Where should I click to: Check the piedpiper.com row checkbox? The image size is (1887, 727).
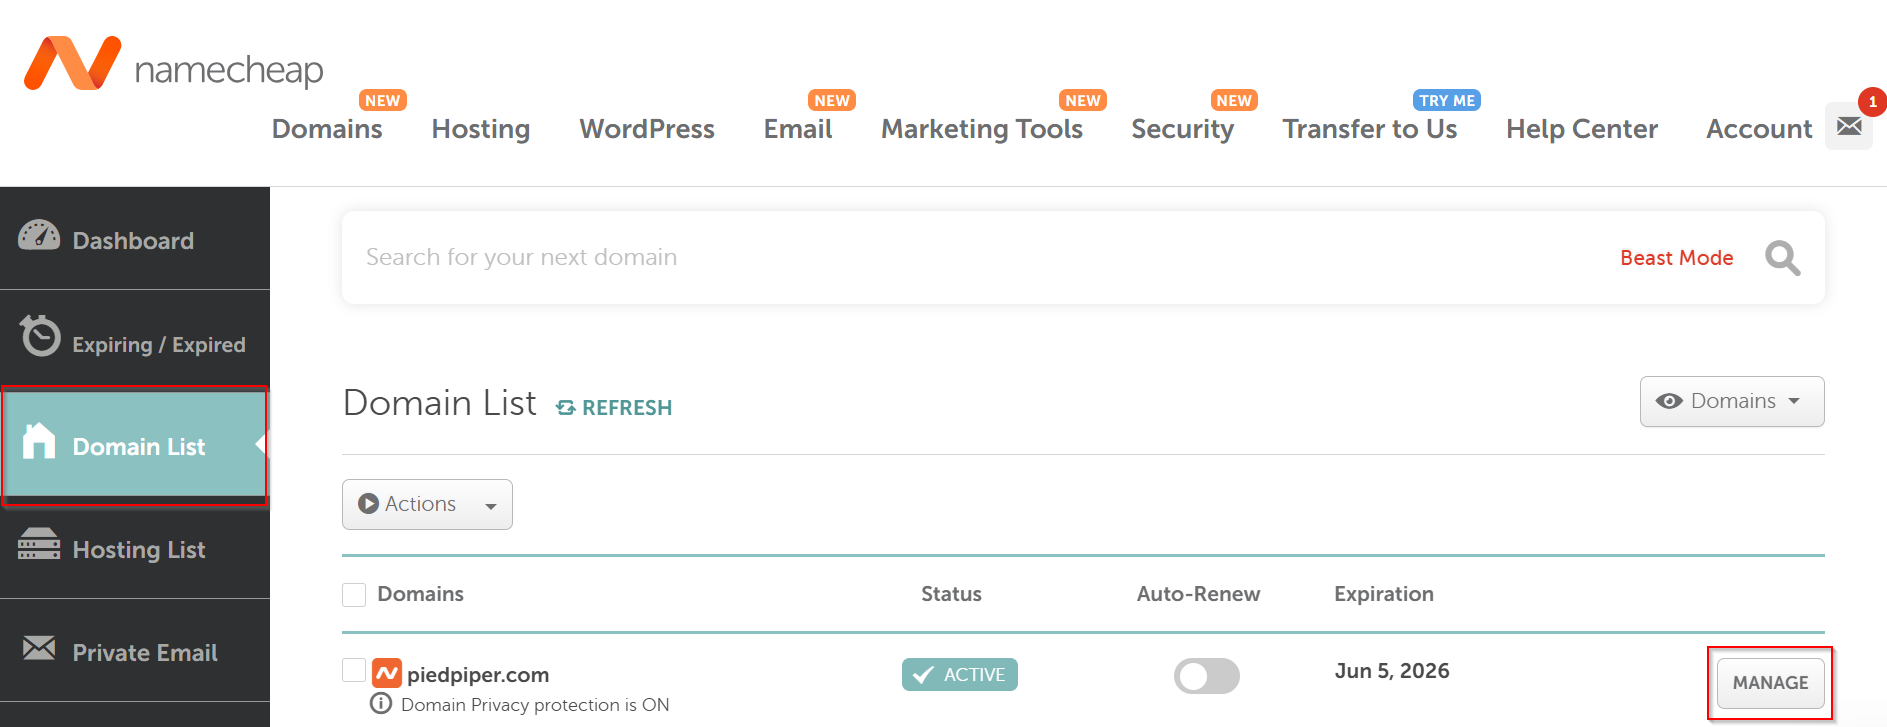354,670
